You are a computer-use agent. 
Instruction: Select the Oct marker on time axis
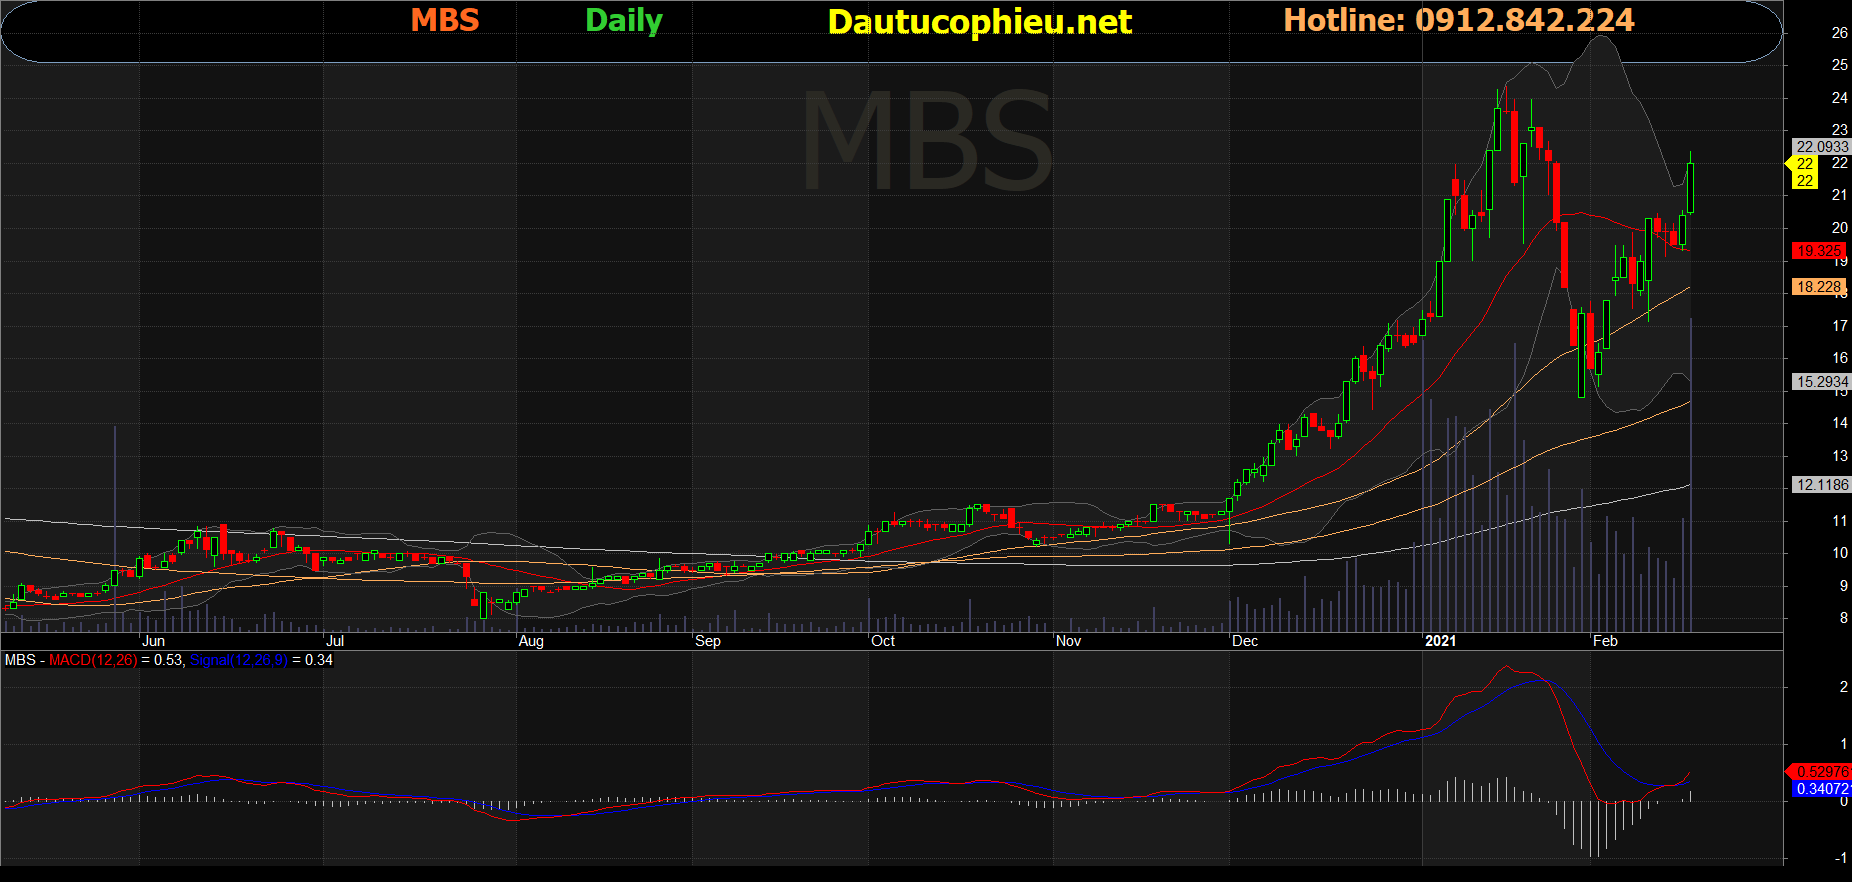click(x=883, y=641)
